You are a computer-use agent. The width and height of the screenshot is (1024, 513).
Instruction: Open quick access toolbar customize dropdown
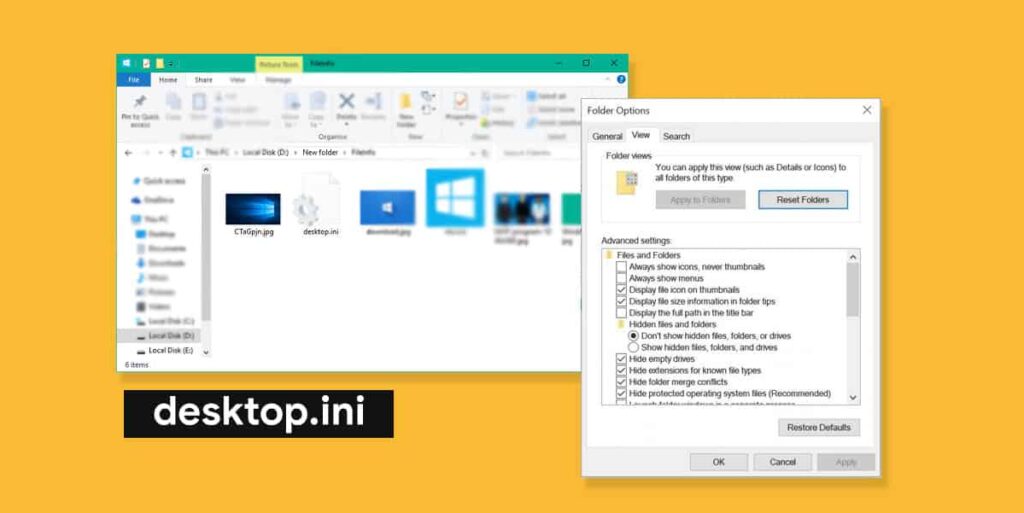point(171,63)
